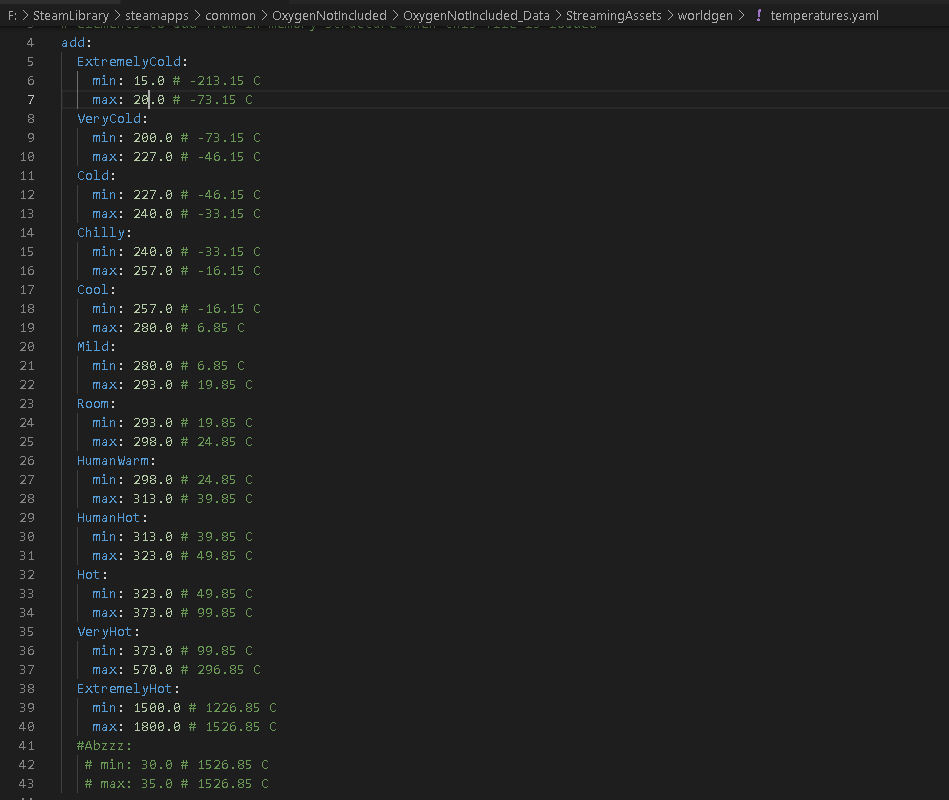The image size is (949, 800).
Task: Open the common breadcrumb folder
Action: click(231, 16)
